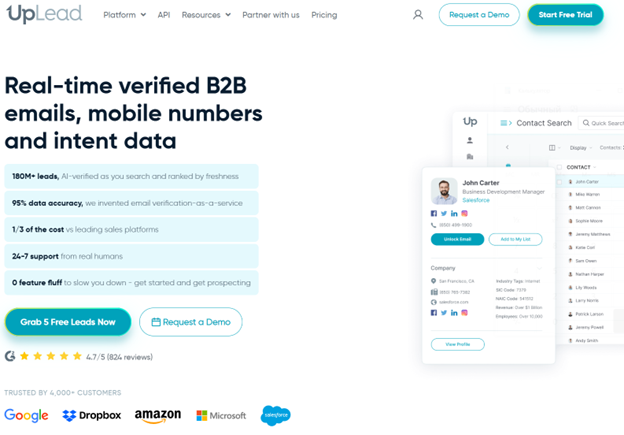Tick the checkbox beside CONTACT column header

559,167
